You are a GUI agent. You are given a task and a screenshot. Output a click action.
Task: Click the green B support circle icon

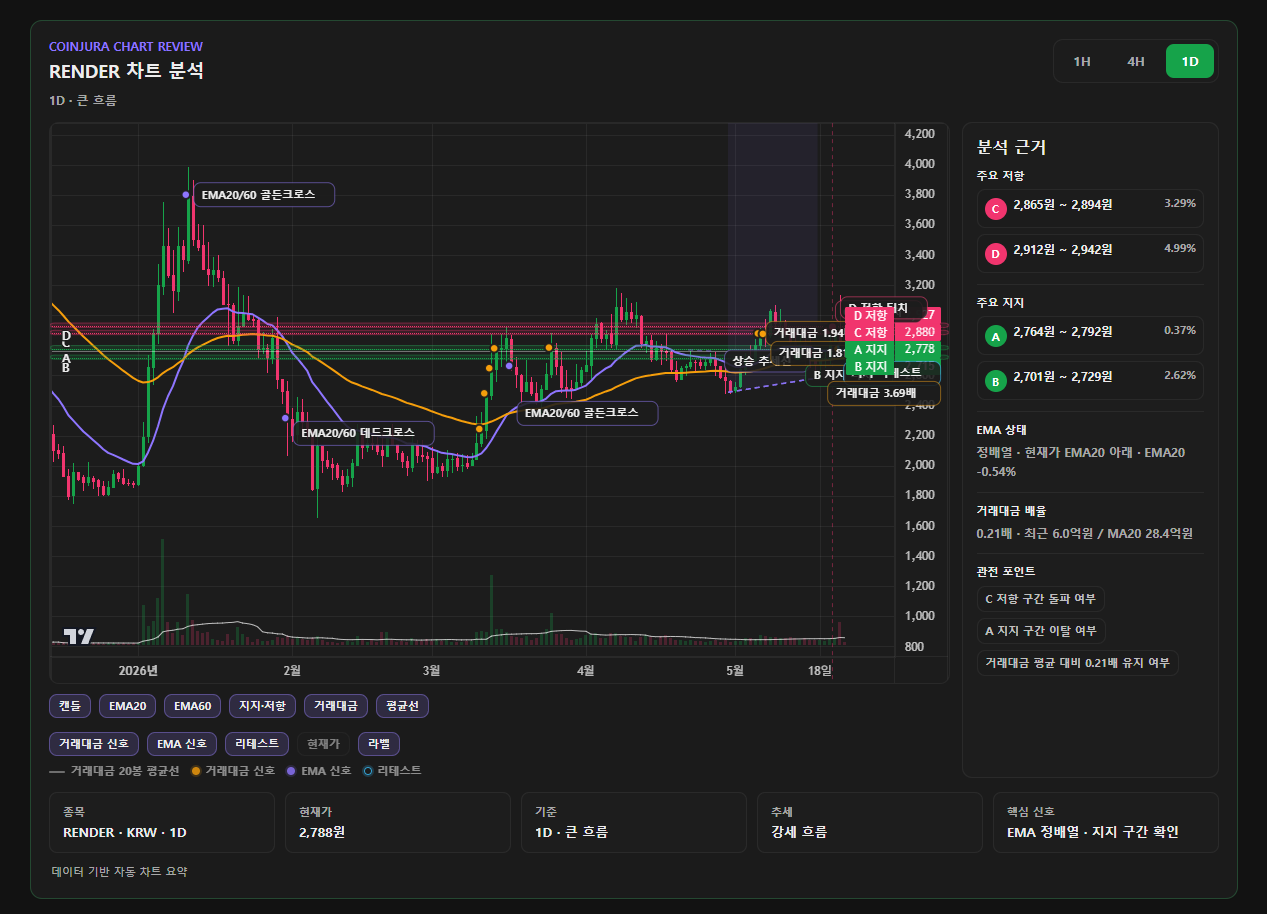pos(995,381)
